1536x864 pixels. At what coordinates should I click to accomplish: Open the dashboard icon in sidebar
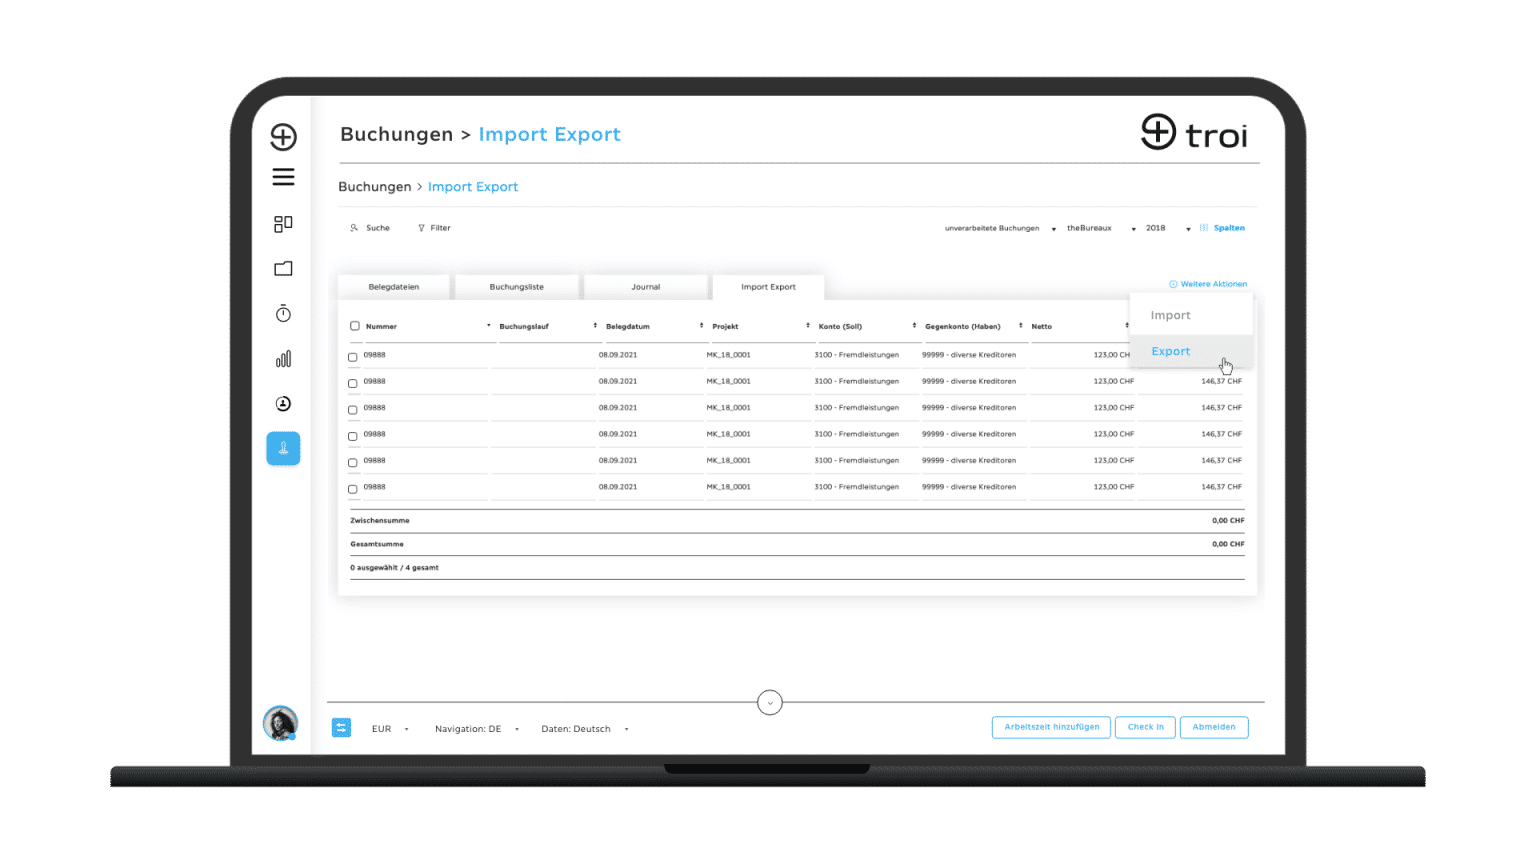point(283,224)
